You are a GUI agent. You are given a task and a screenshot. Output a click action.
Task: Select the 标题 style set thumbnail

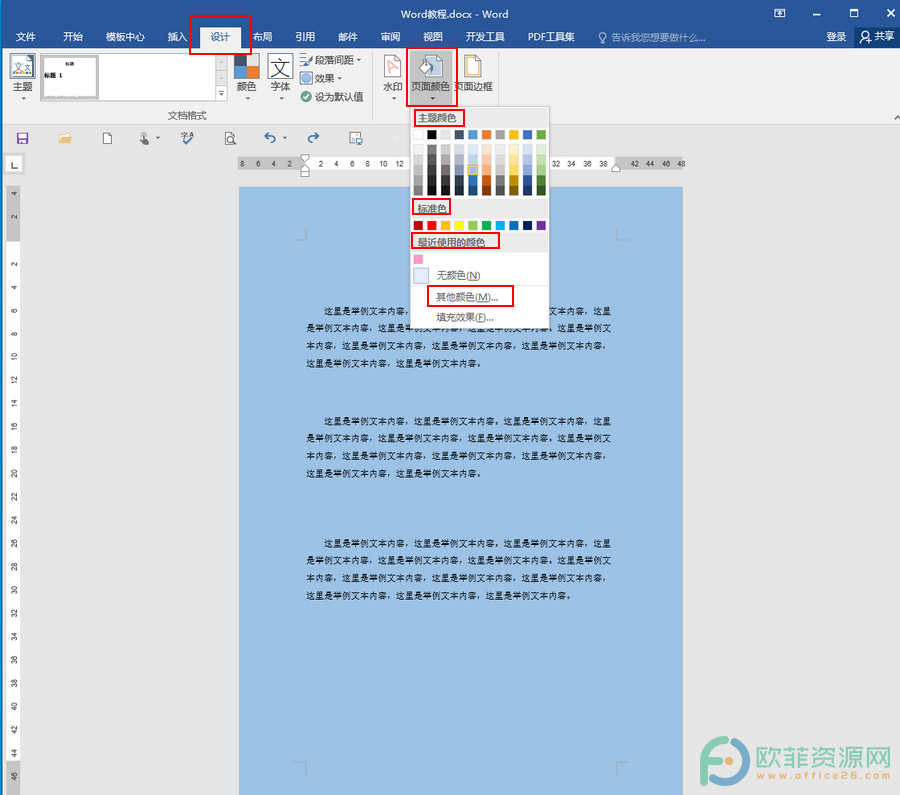pyautogui.click(x=70, y=77)
